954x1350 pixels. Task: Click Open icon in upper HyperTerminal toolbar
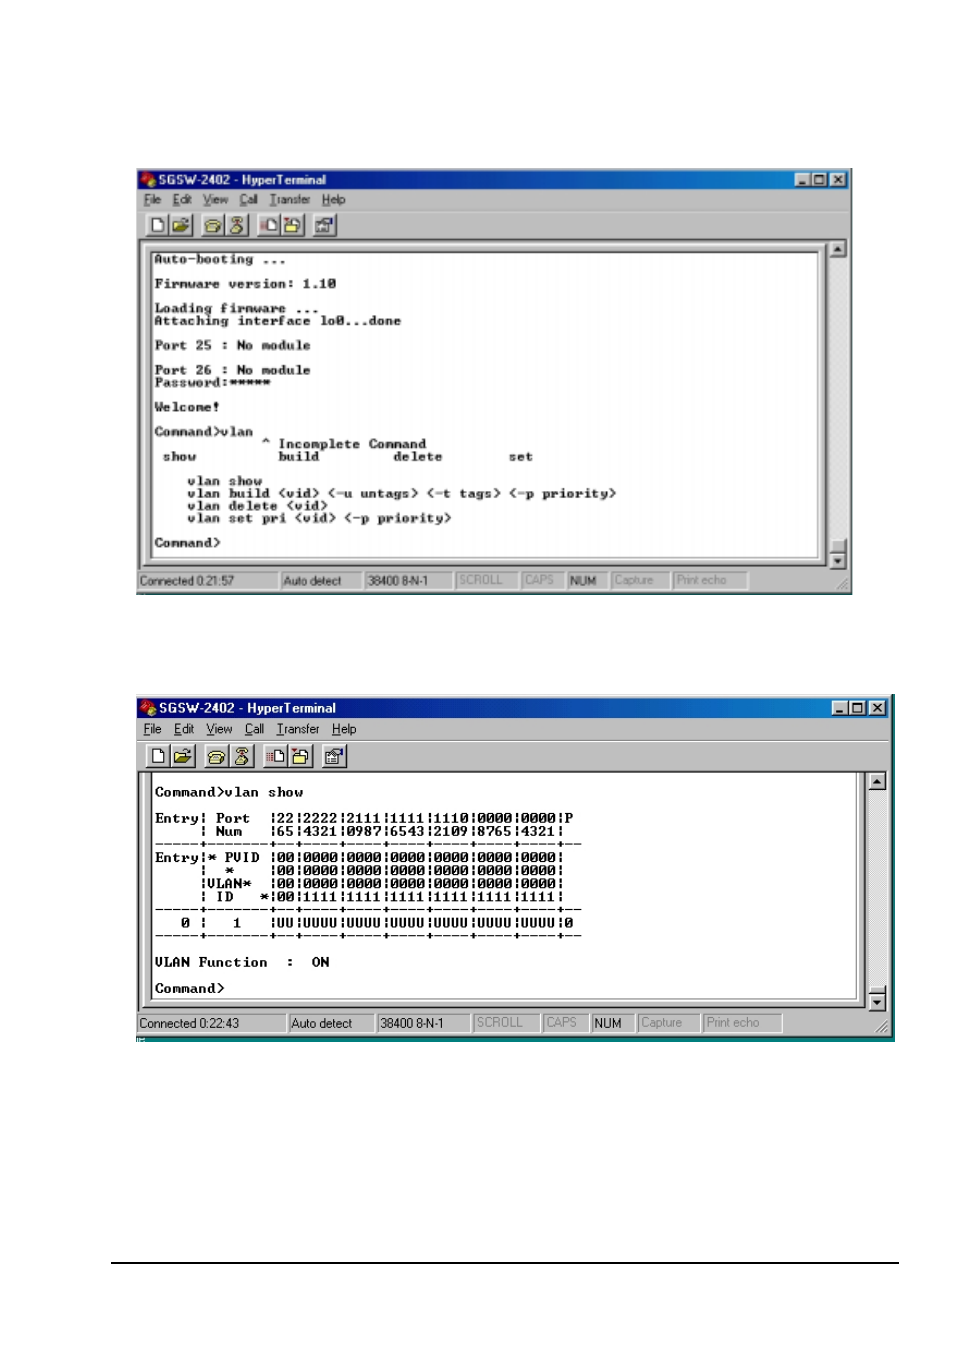pos(180,225)
